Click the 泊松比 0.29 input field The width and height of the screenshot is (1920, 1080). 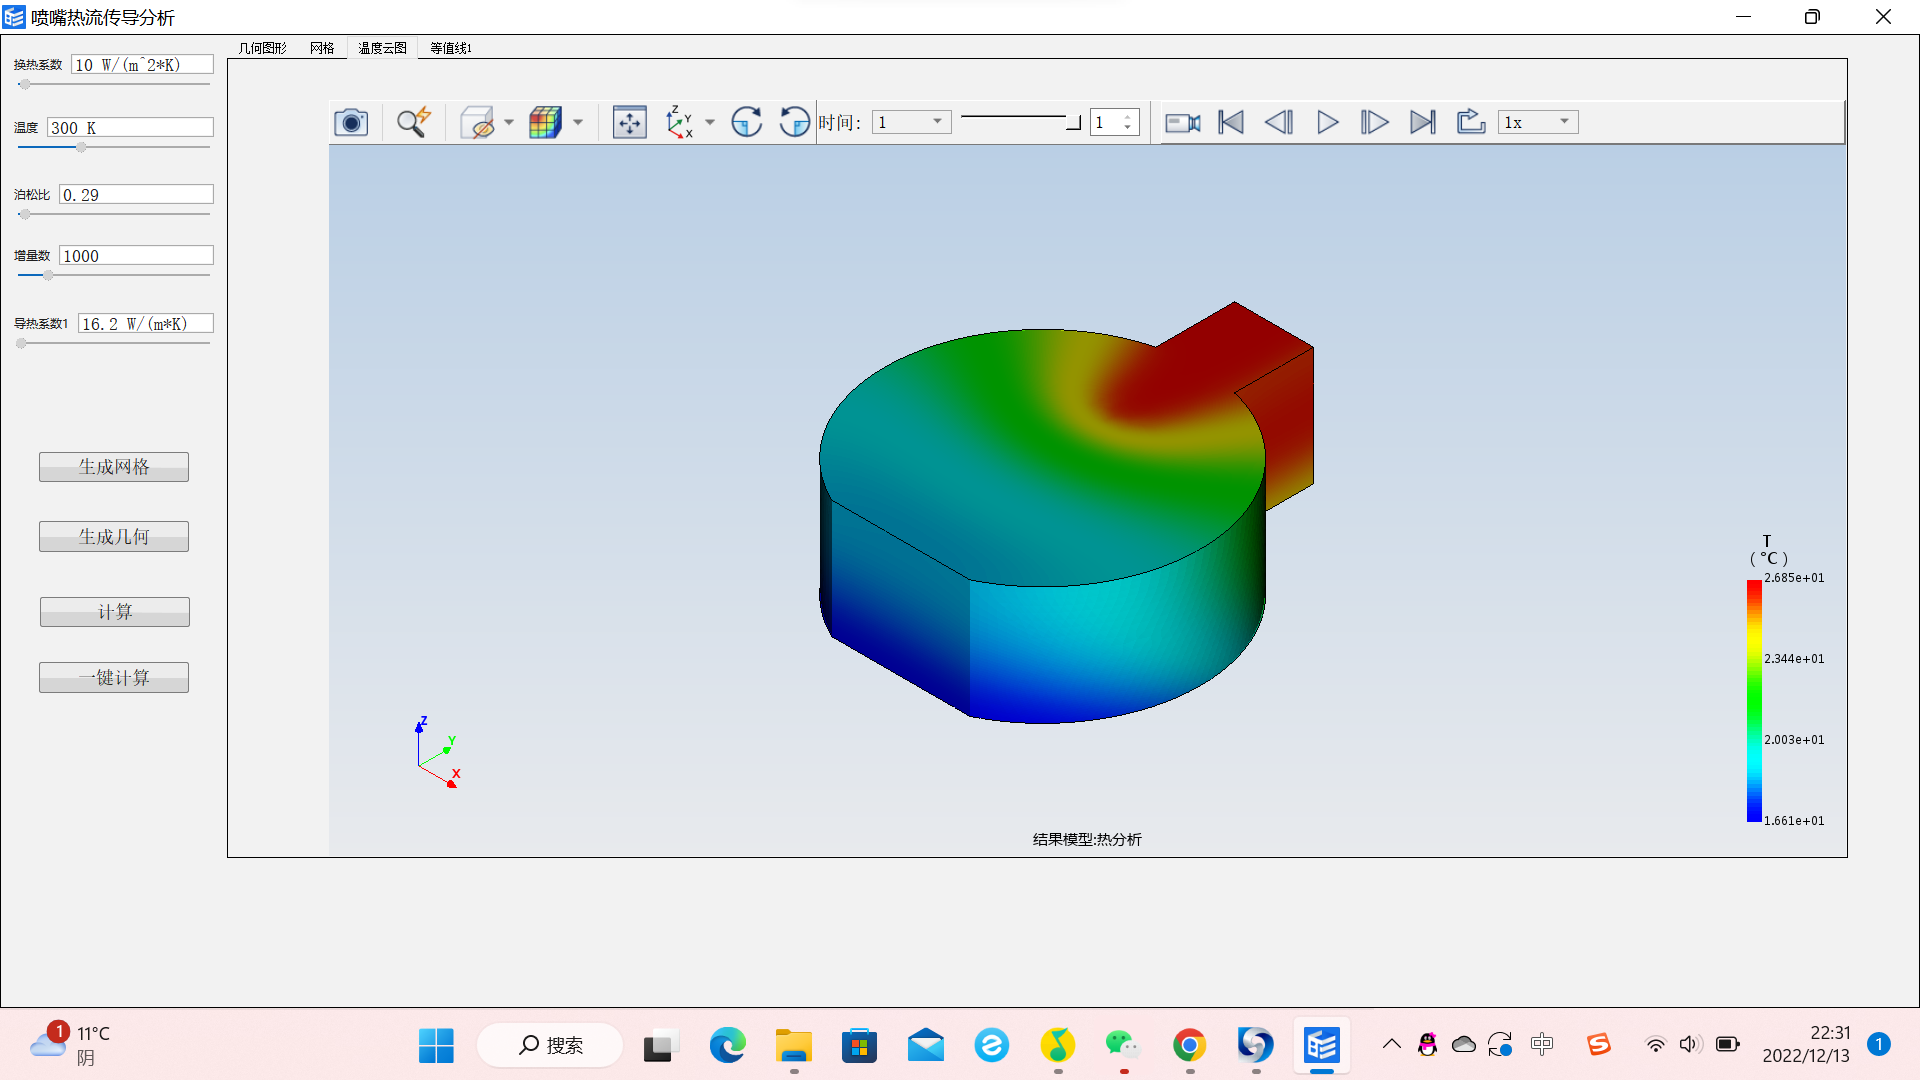pyautogui.click(x=137, y=195)
